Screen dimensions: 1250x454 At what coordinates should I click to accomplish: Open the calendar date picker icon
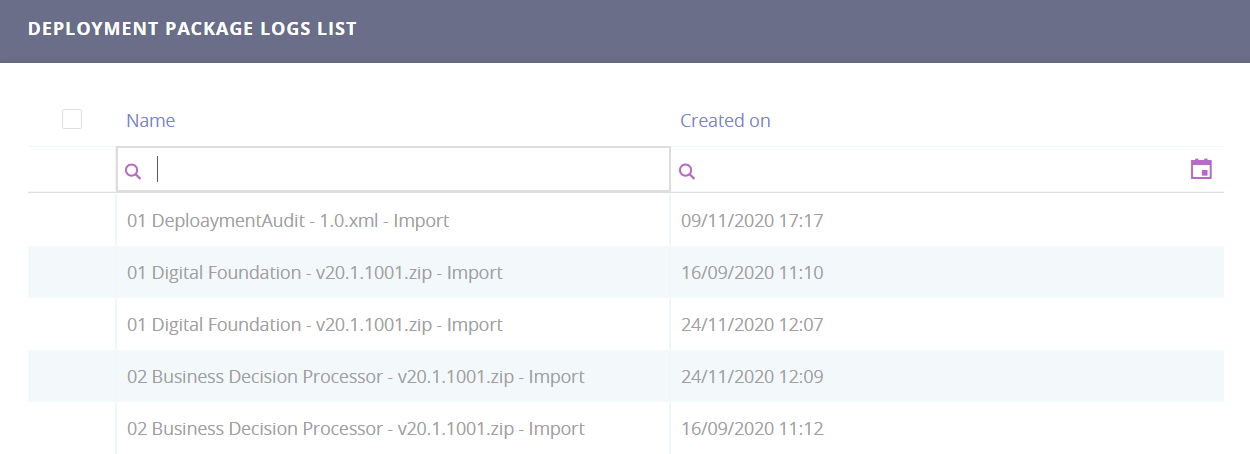[x=1201, y=169]
